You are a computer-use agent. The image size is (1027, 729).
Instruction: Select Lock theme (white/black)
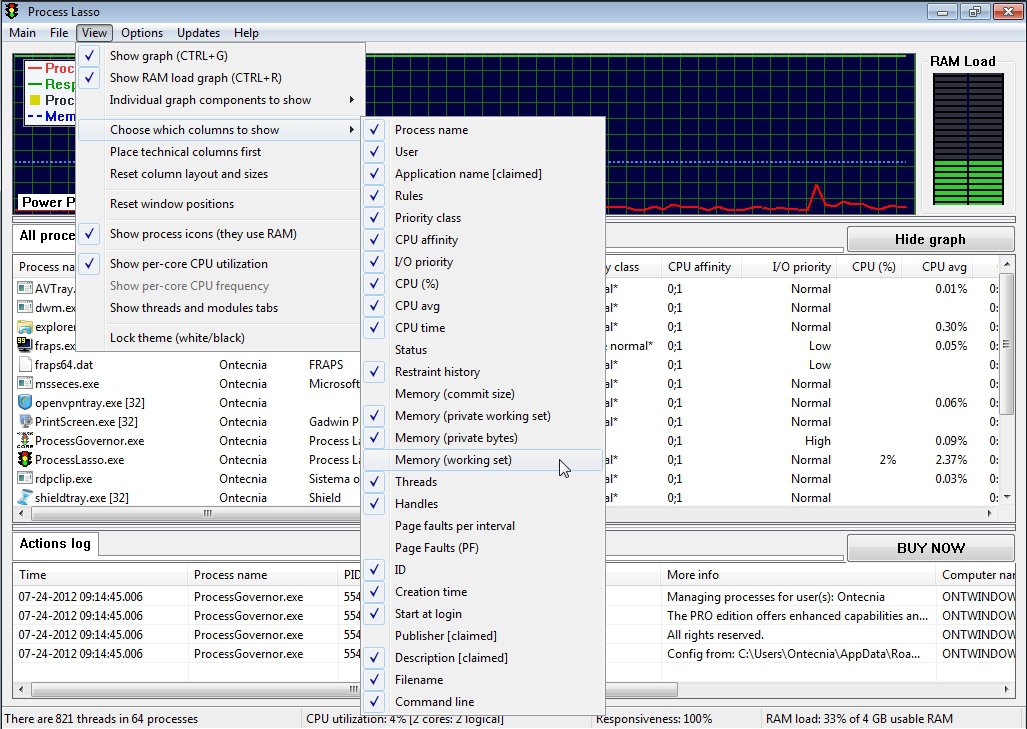coord(220,338)
